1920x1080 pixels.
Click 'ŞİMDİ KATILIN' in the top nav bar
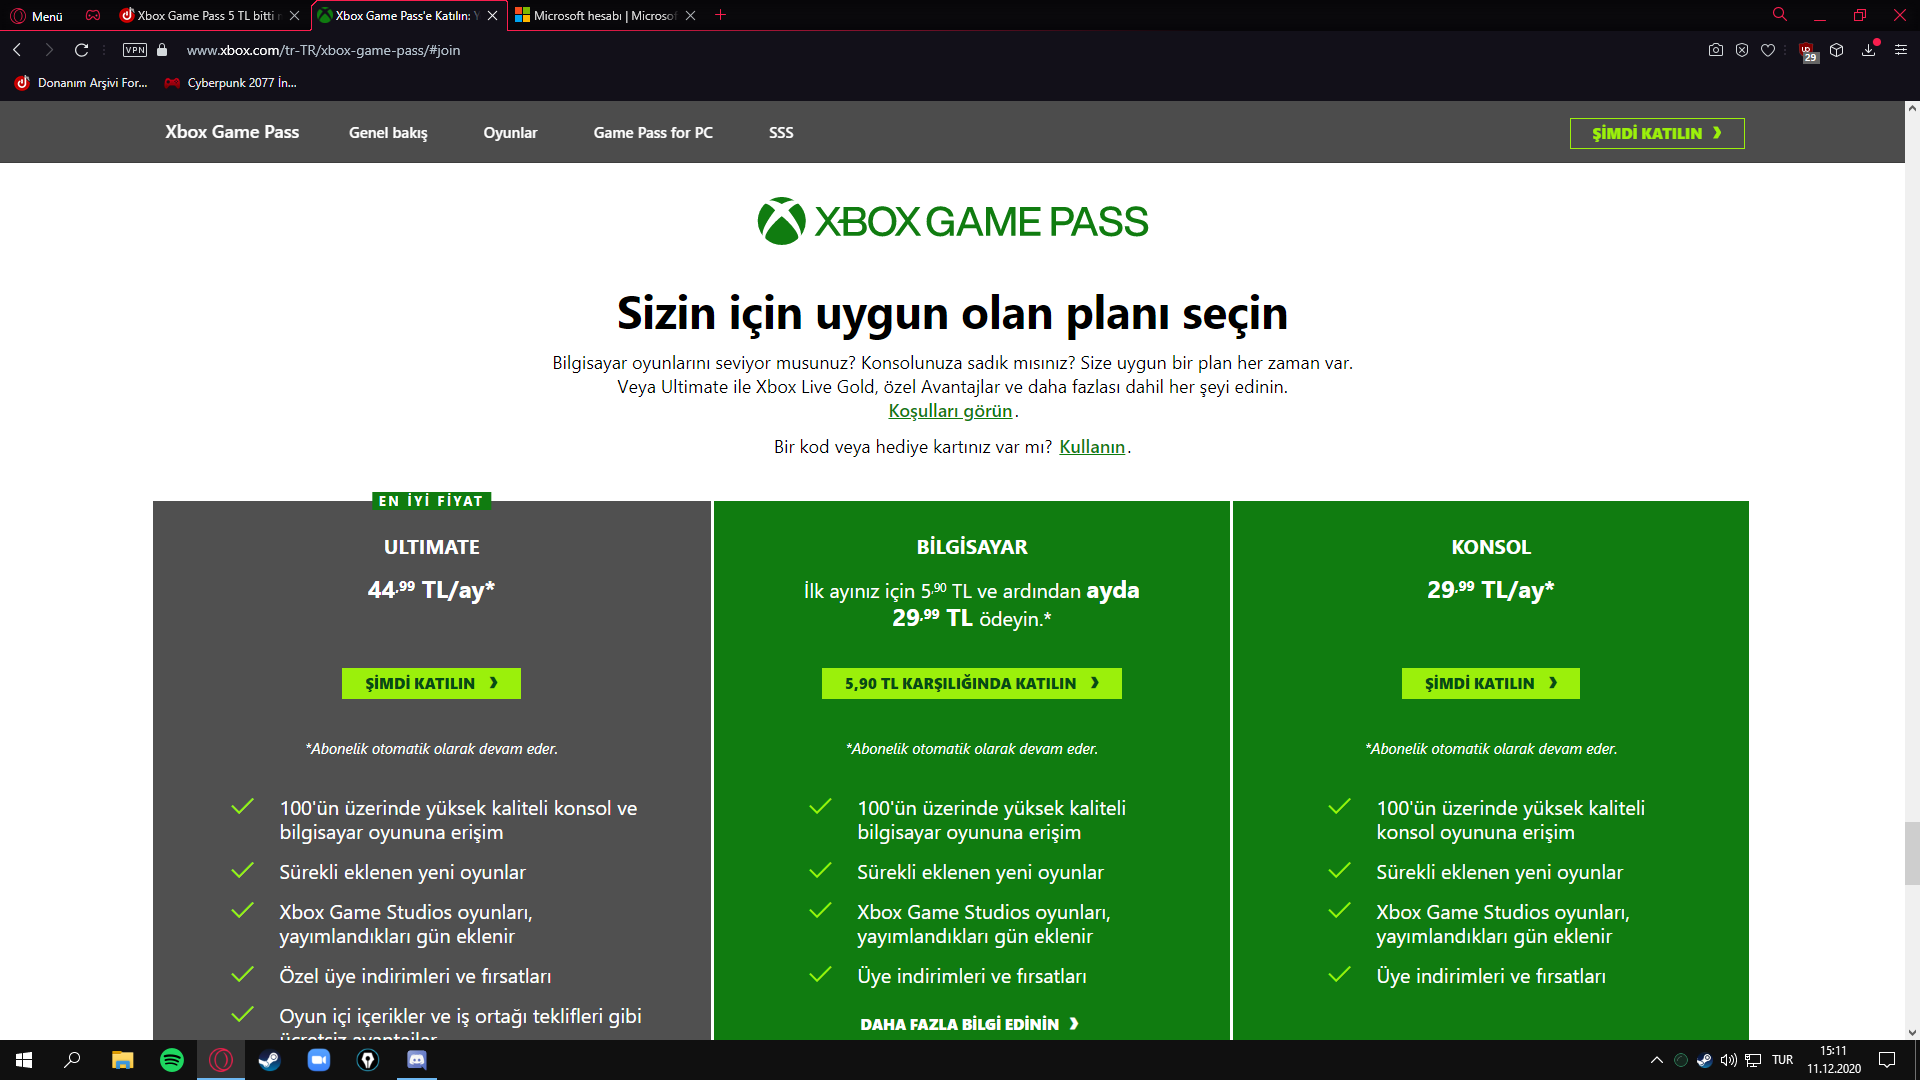click(x=1657, y=133)
